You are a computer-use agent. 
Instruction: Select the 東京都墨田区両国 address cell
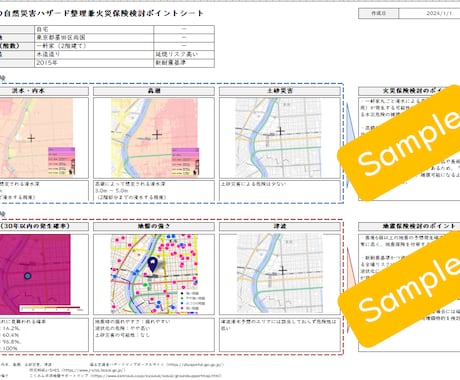[94, 38]
